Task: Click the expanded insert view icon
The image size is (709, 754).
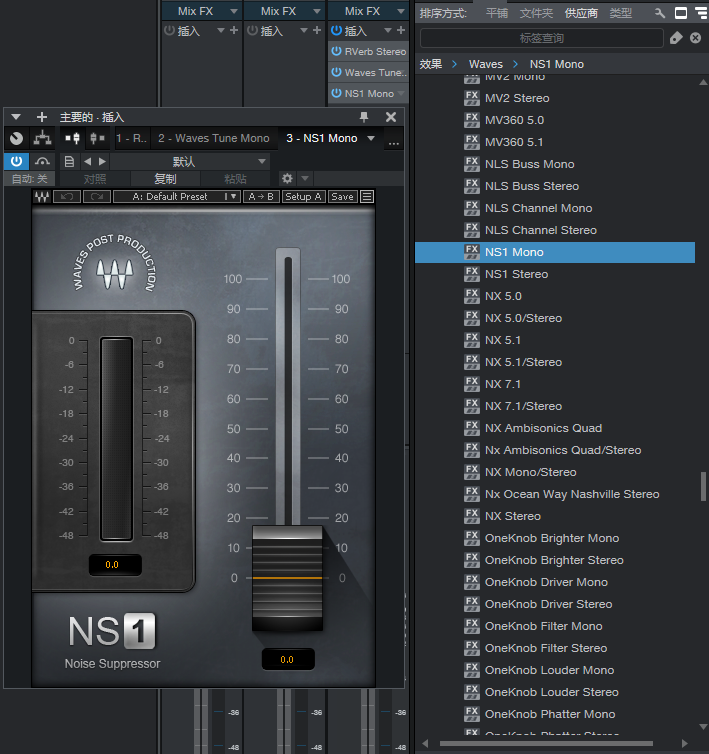Action: point(97,138)
